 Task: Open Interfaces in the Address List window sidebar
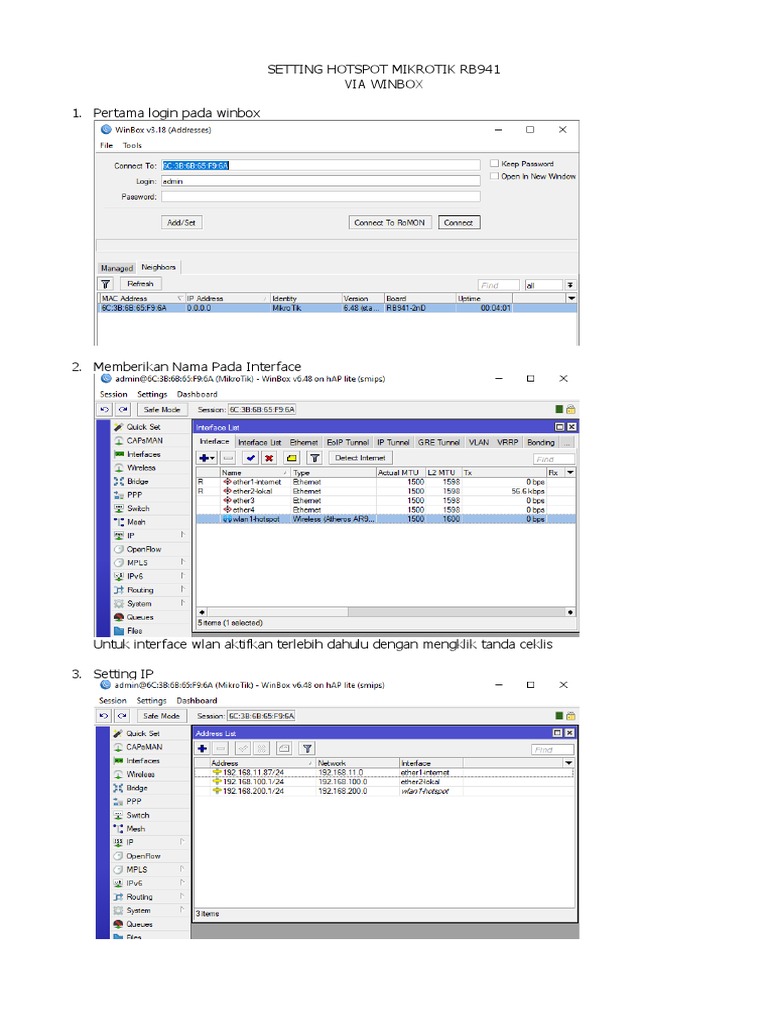click(142, 761)
